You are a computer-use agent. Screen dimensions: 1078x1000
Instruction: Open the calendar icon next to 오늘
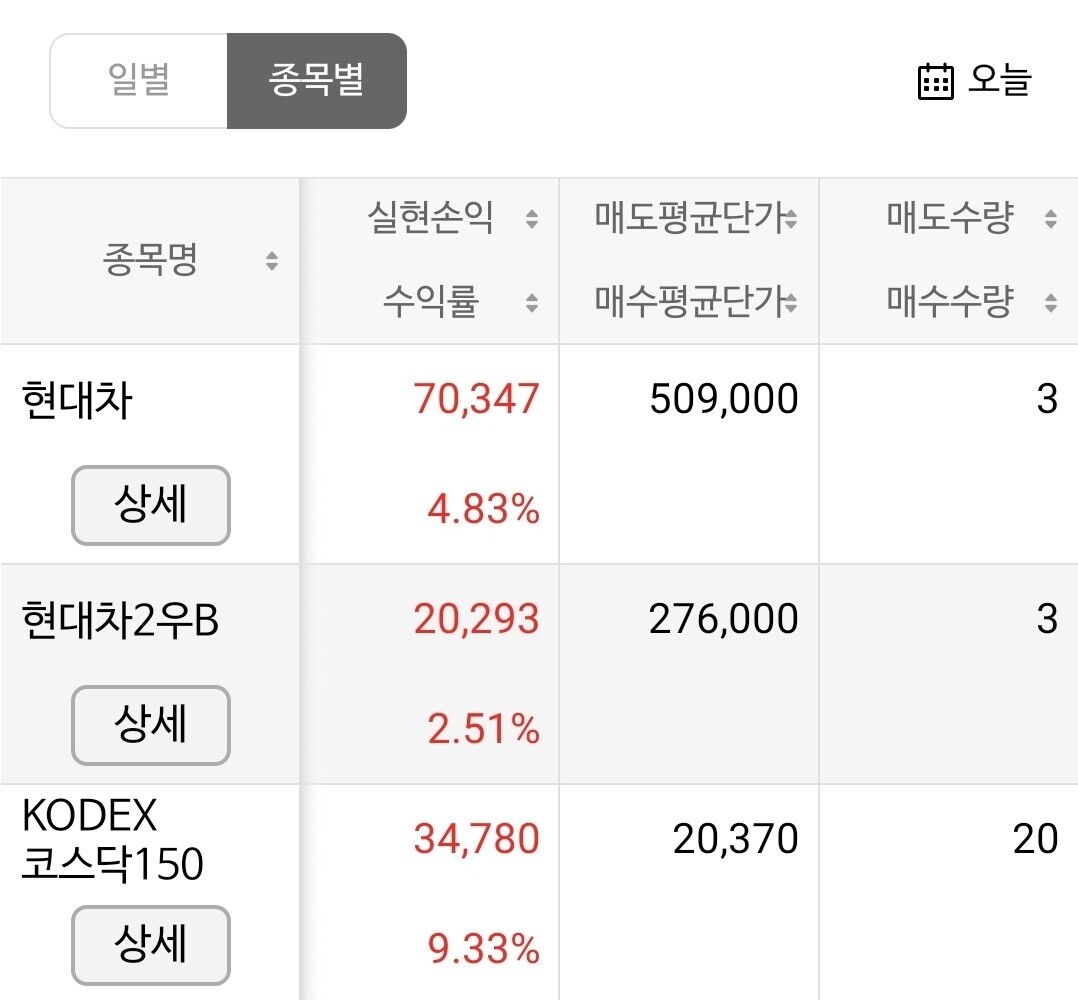point(935,81)
